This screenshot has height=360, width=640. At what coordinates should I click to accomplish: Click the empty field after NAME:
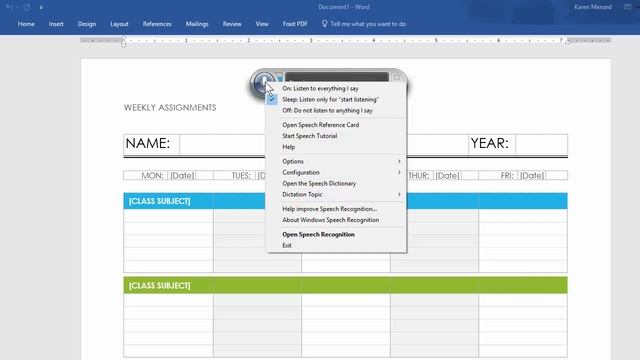pyautogui.click(x=222, y=144)
